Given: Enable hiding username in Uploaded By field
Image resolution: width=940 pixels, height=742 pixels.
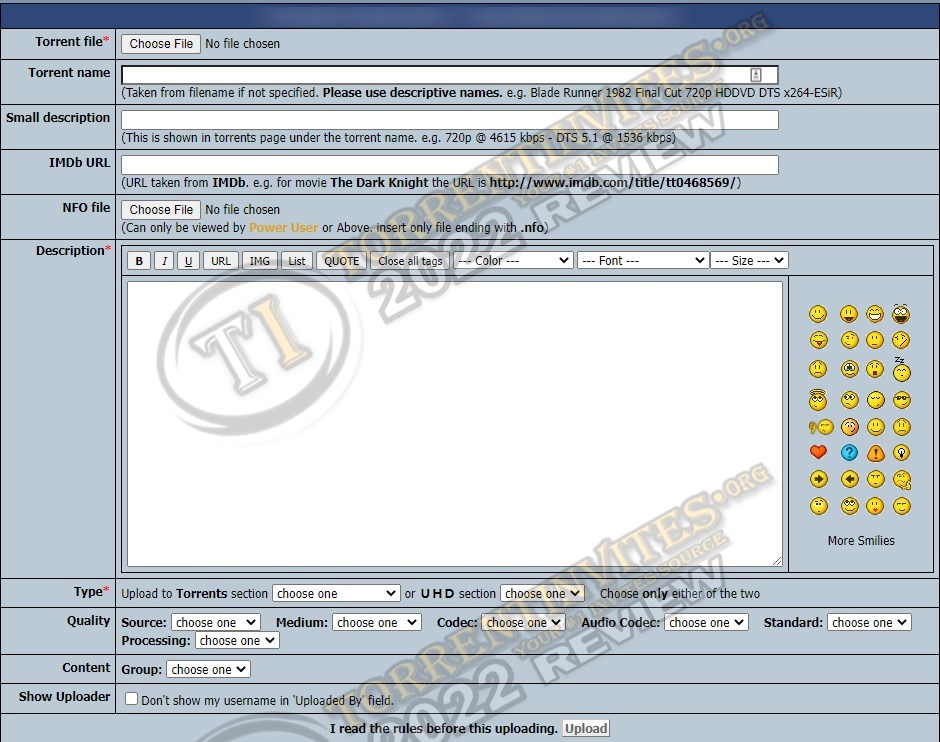Looking at the screenshot, I should point(131,699).
